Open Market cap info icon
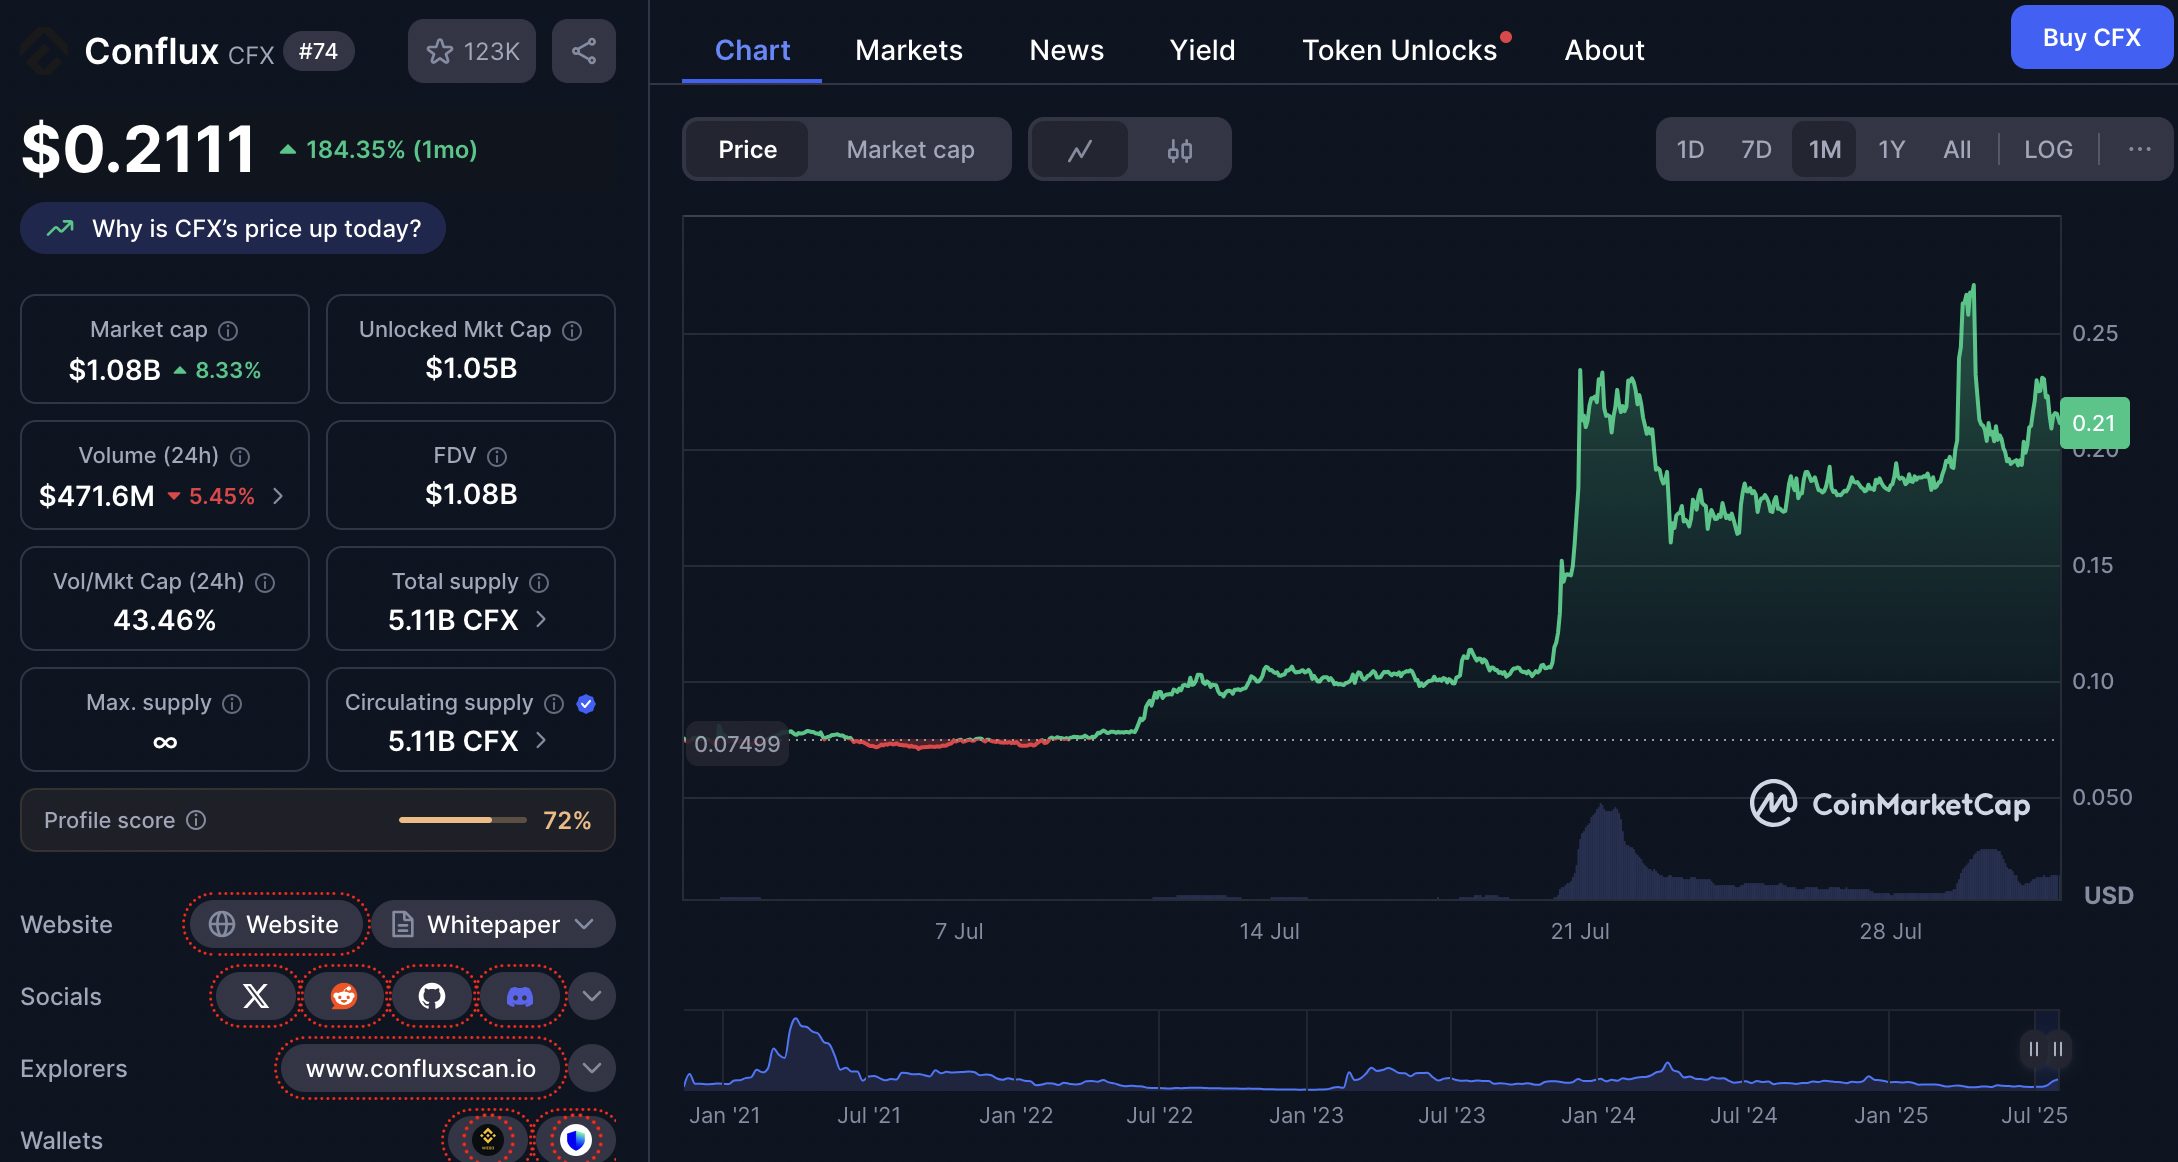 coord(228,330)
